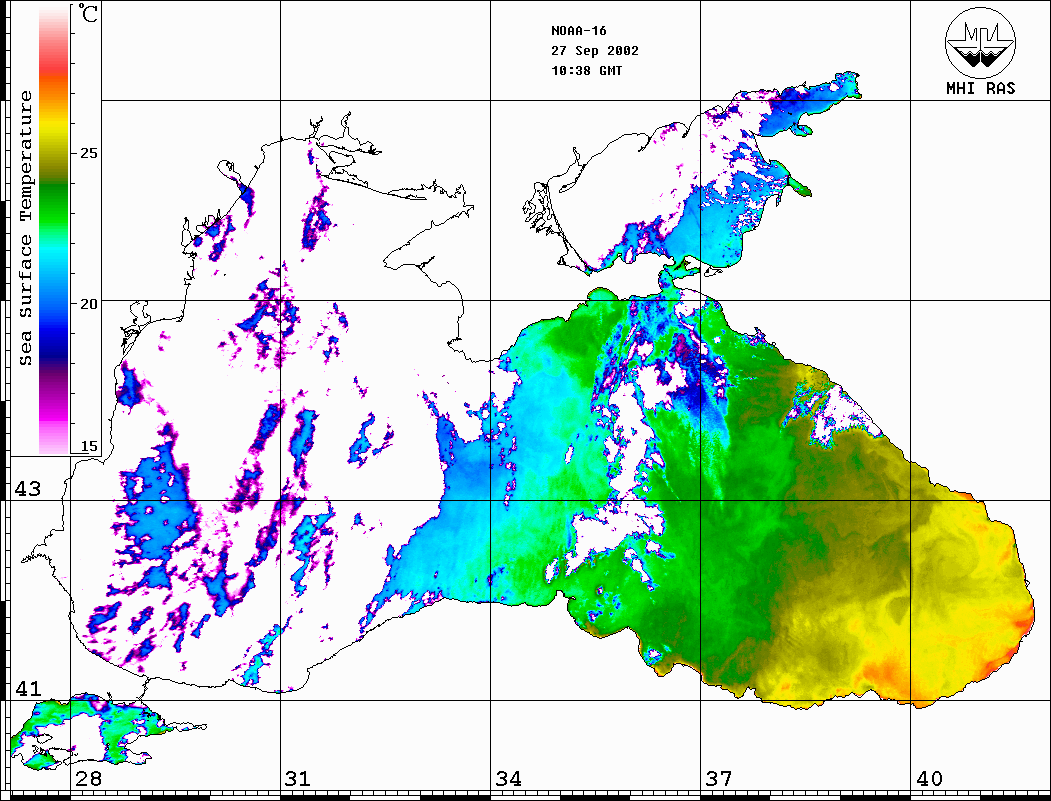
Task: Click longitude label 40
Action: click(x=929, y=778)
